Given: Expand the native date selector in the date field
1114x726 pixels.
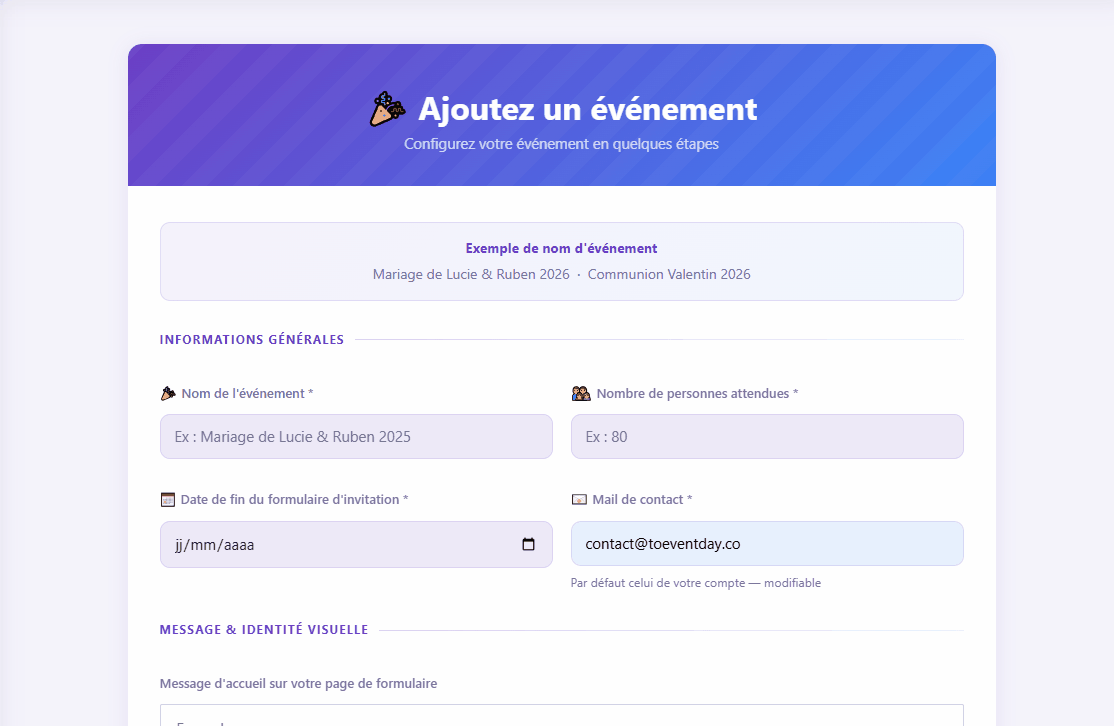Looking at the screenshot, I should coord(529,544).
